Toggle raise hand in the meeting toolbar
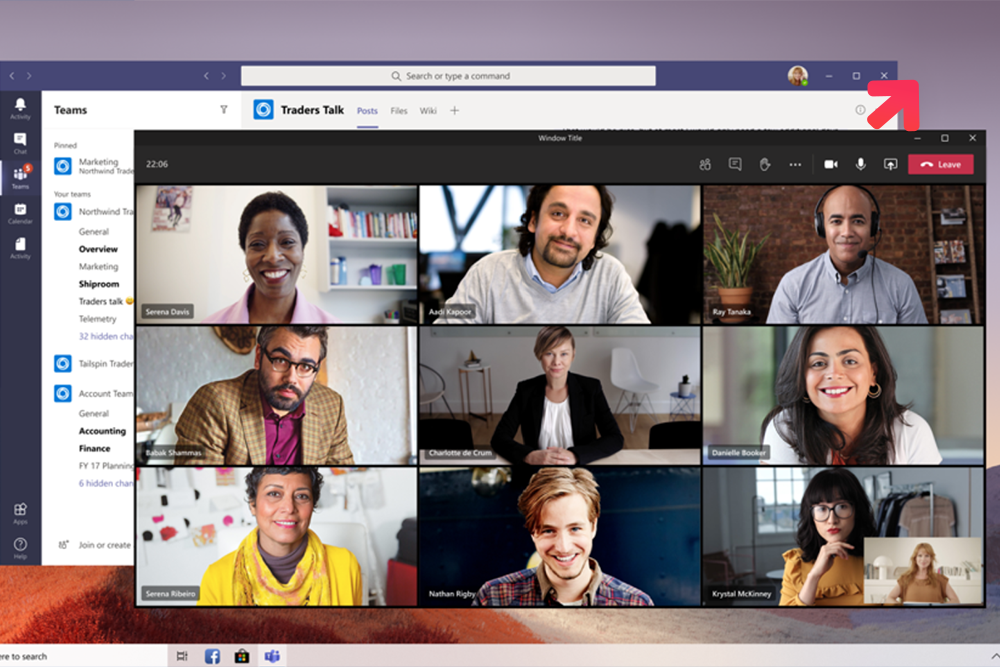The image size is (1000, 667). click(x=765, y=165)
